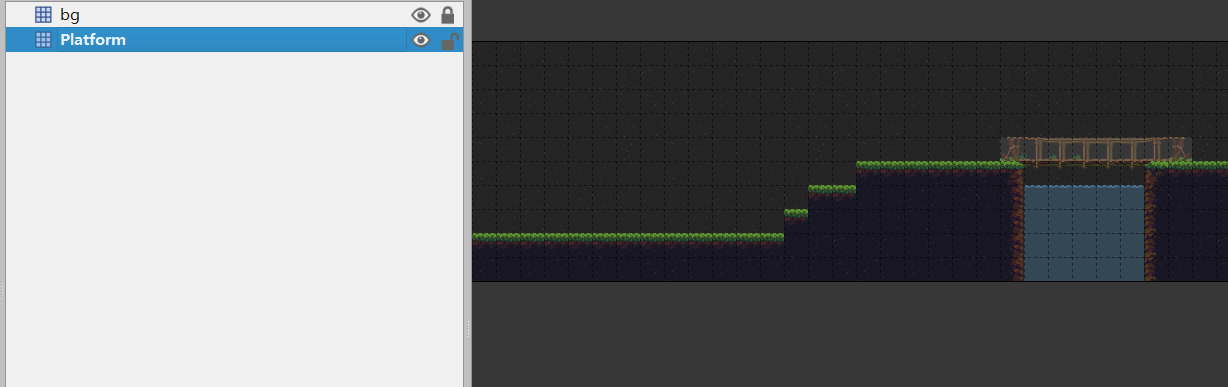Screen dimensions: 1228x387
Task: Click the bg layer's tile grid icon
Action: click(x=43, y=15)
